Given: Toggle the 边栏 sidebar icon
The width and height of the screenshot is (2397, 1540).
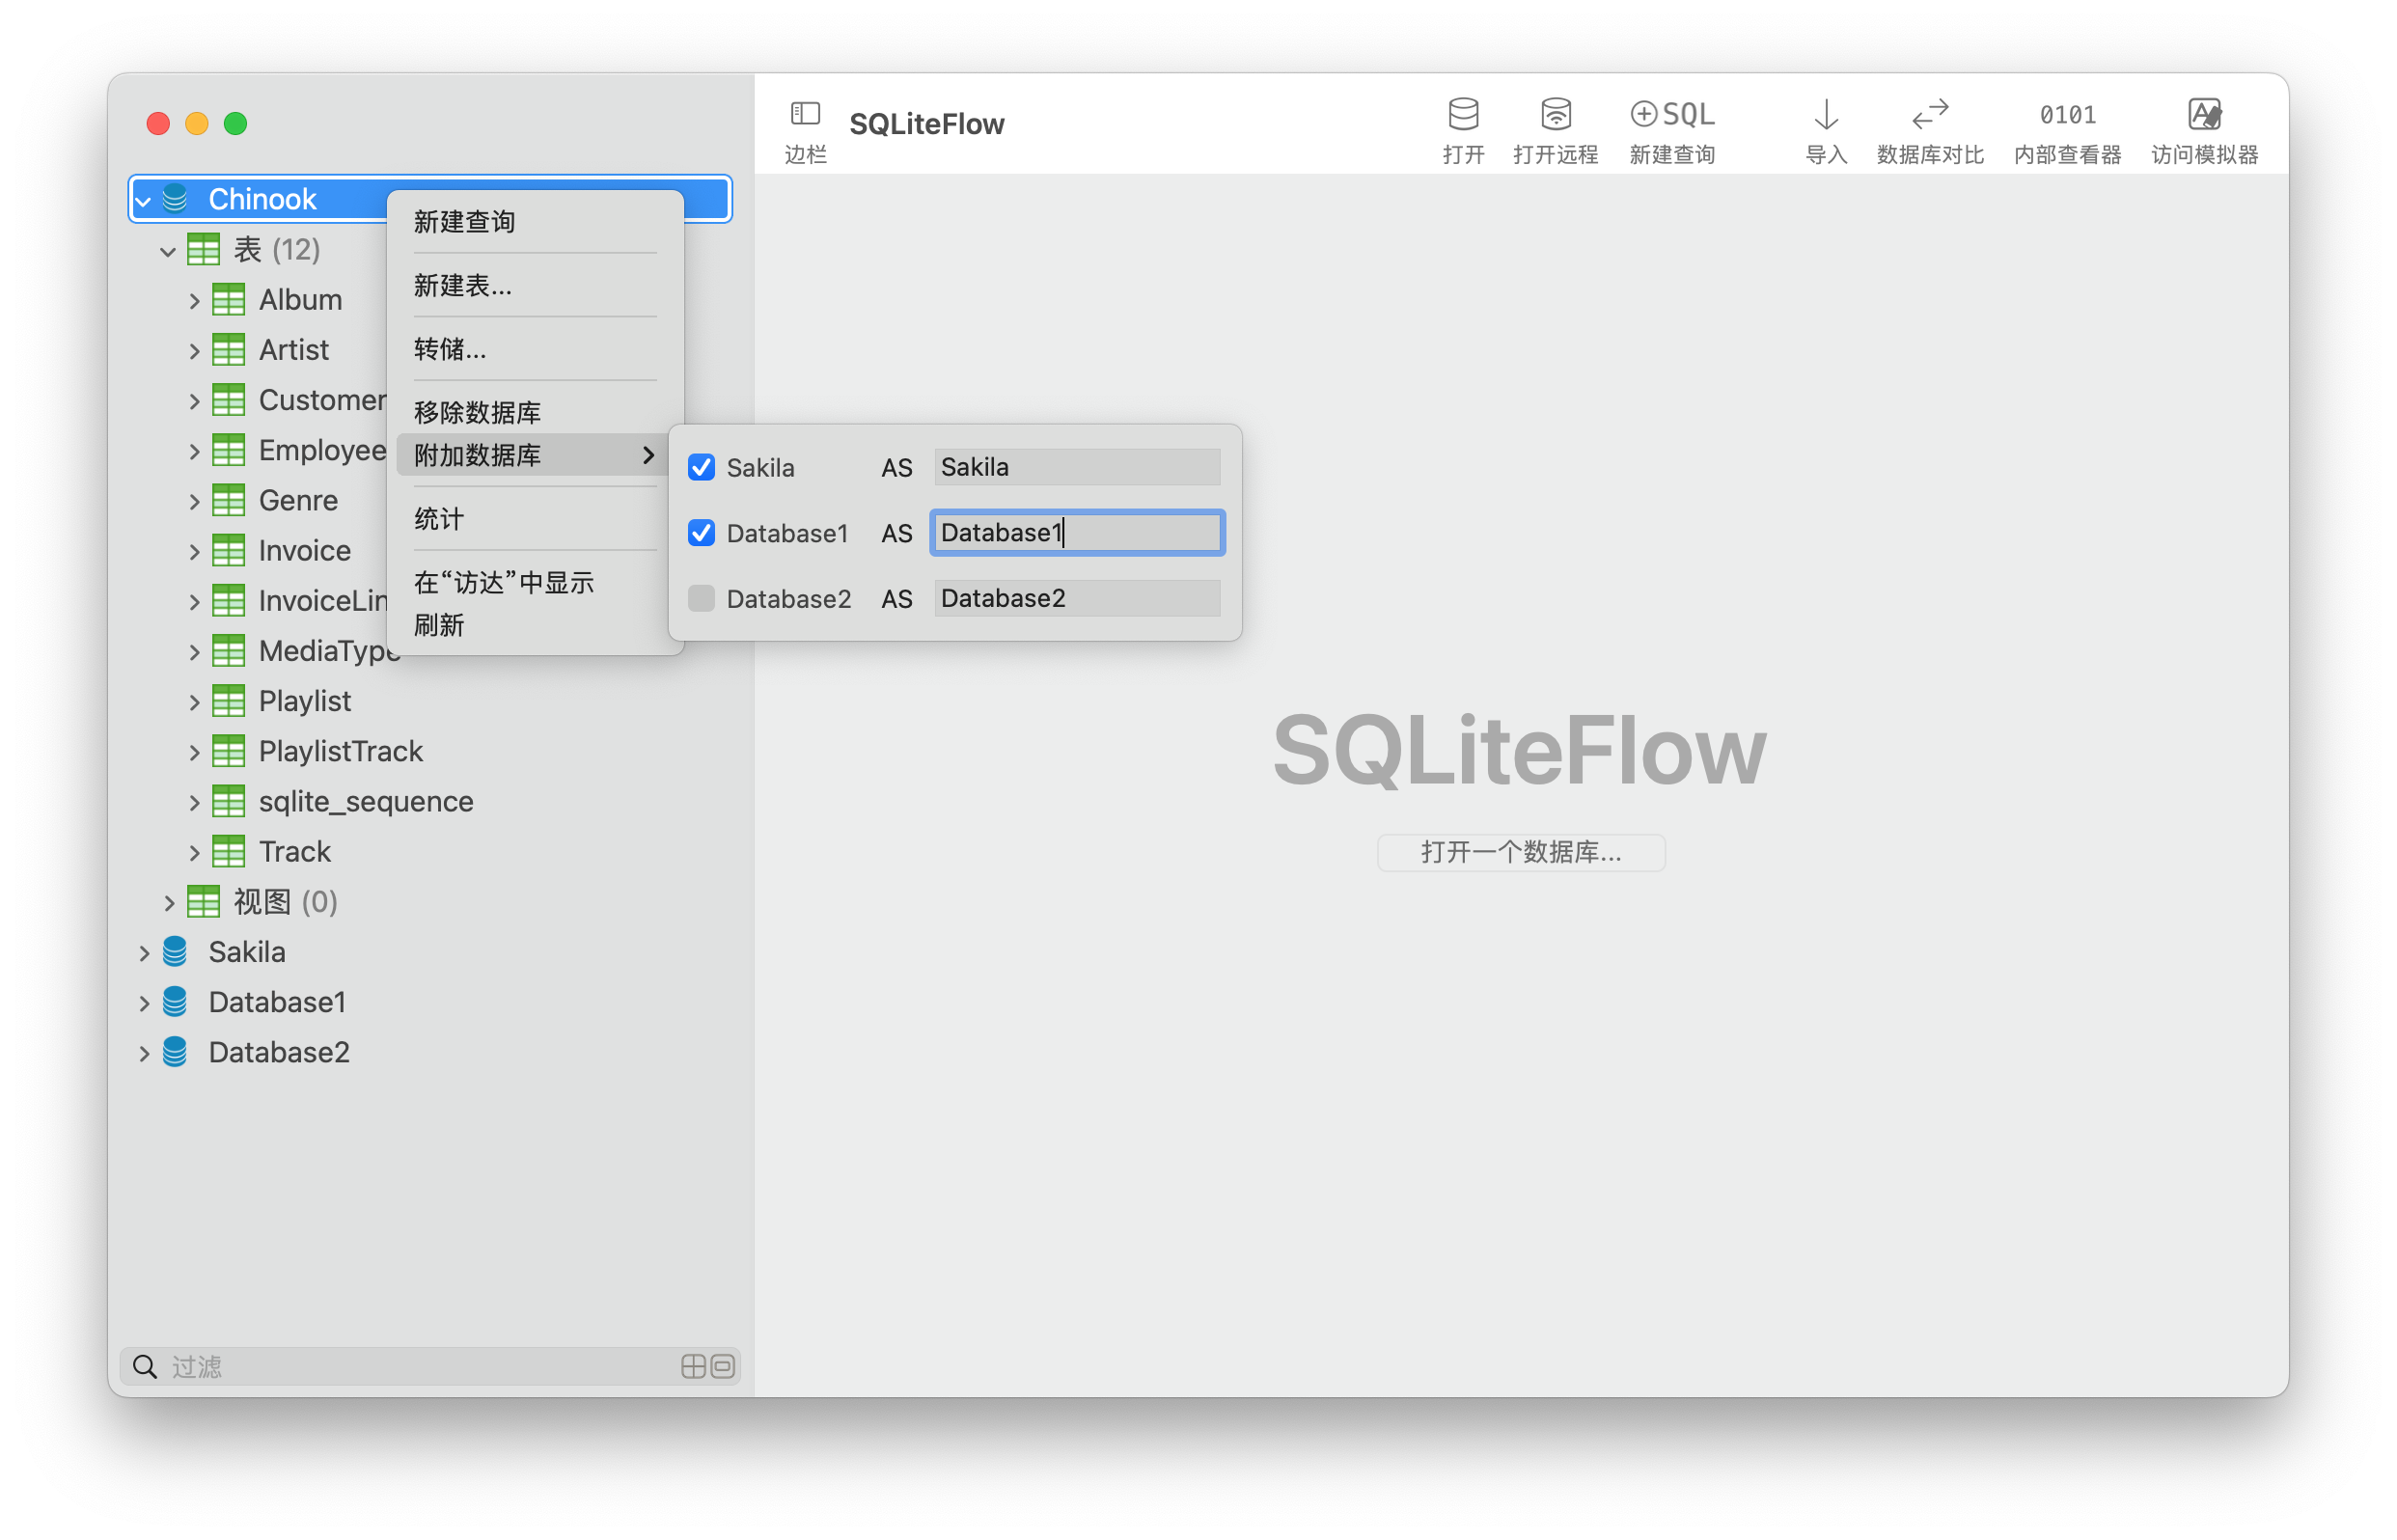Looking at the screenshot, I should (805, 127).
